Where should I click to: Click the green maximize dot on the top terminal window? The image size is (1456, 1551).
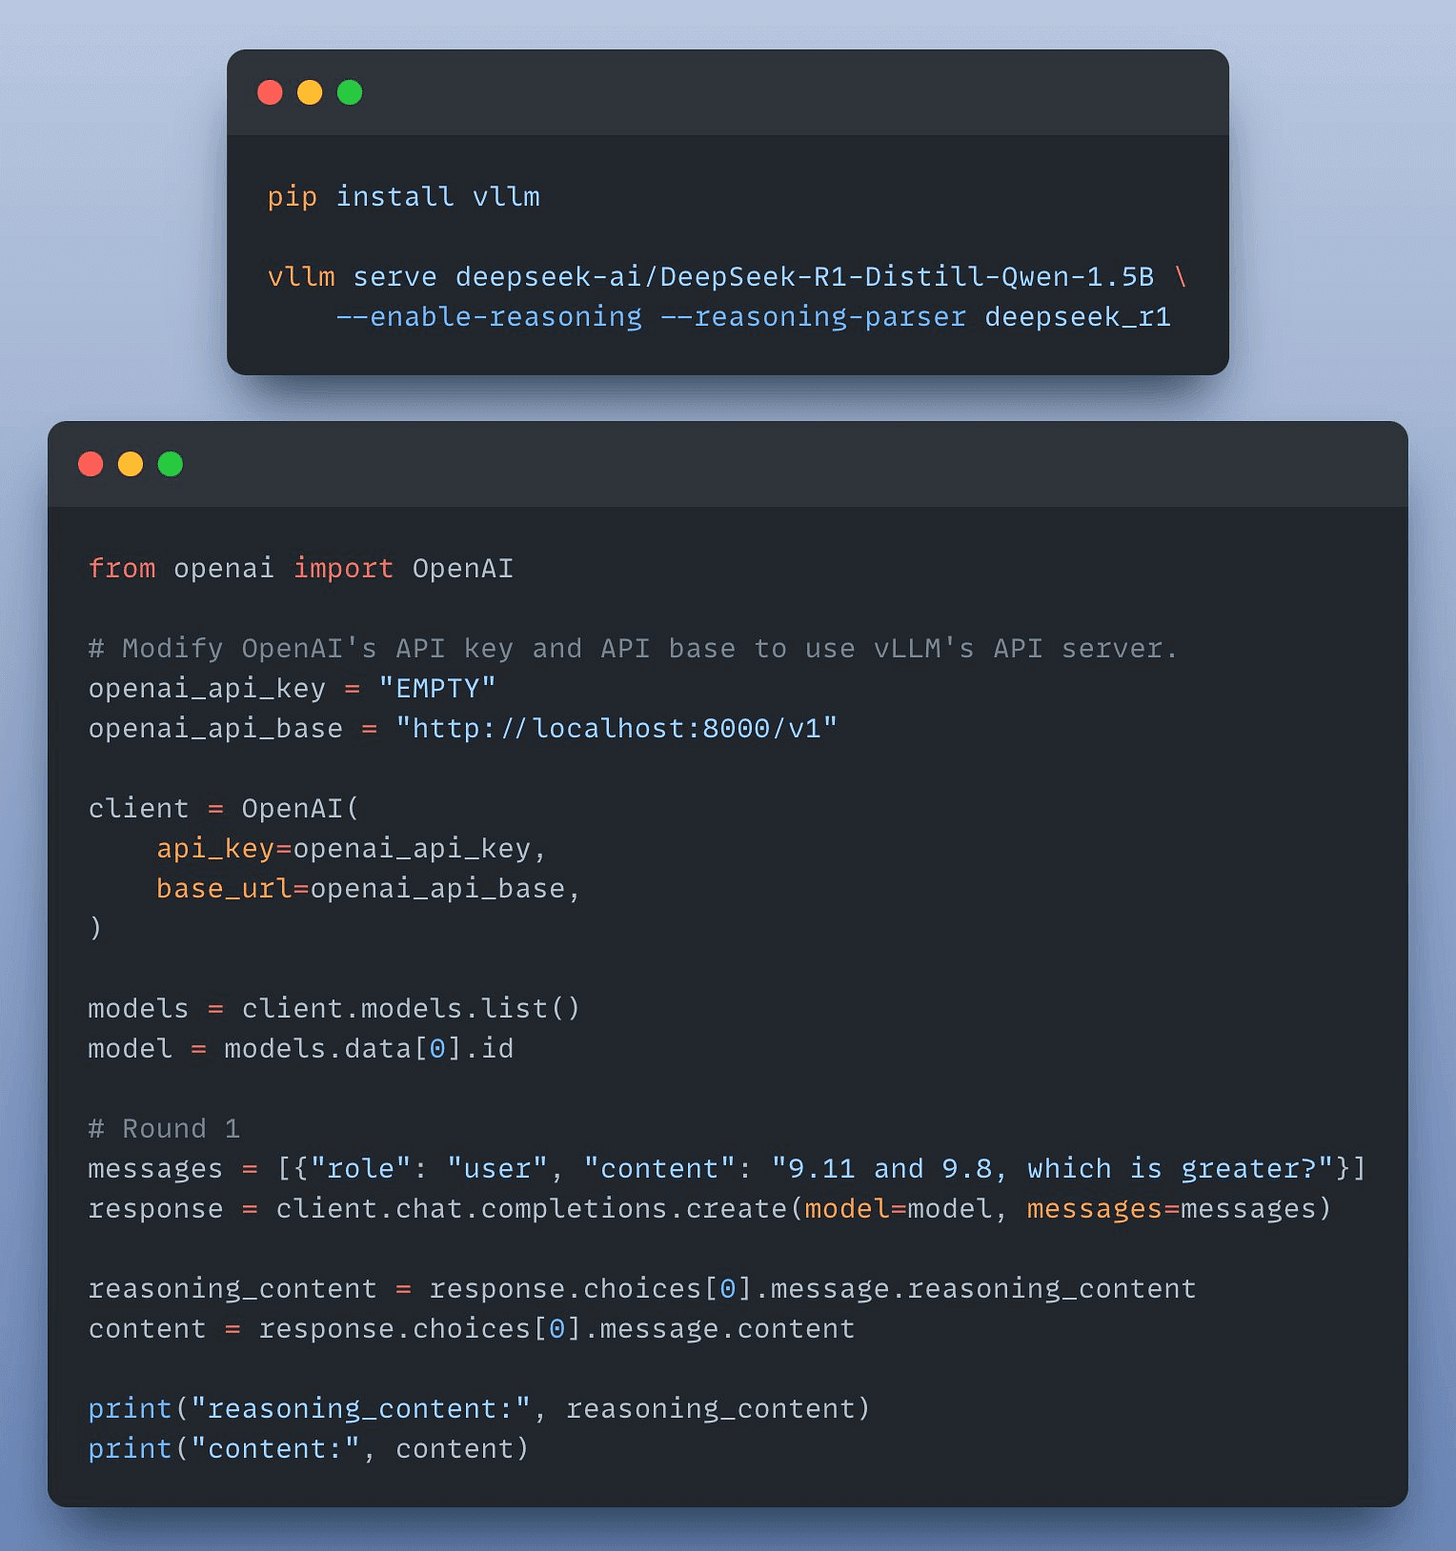pos(350,93)
